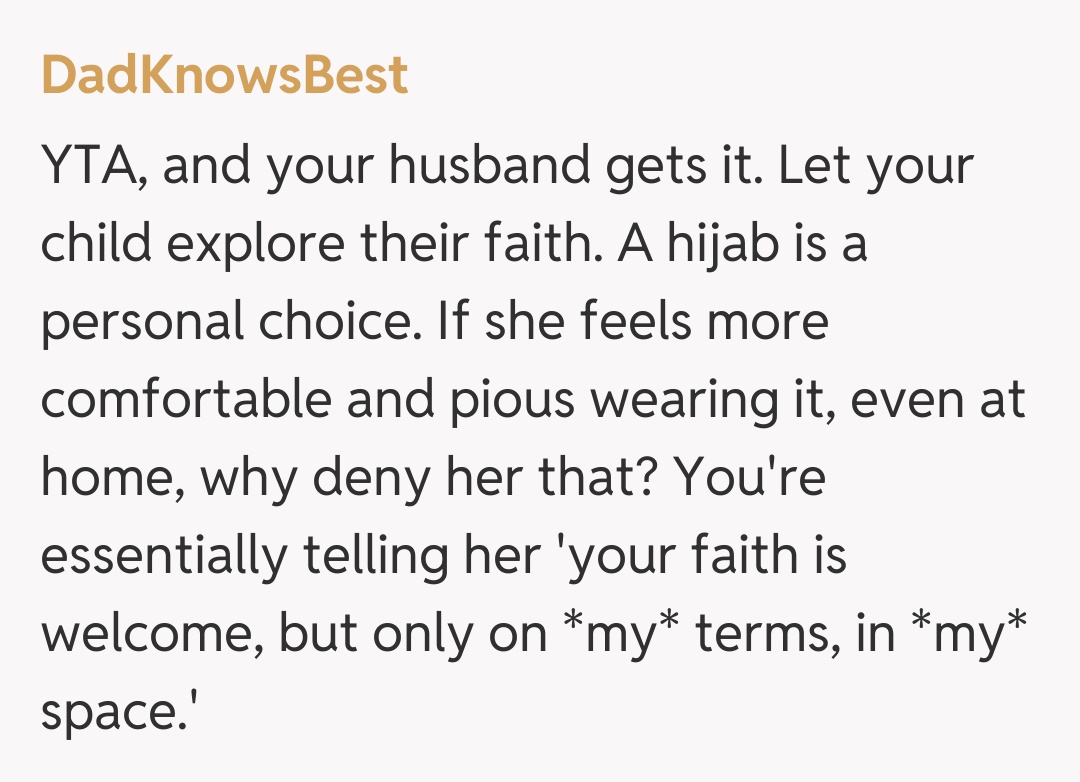1080x782 pixels.
Task: Click the word 'essentially' in the comment
Action: (162, 556)
